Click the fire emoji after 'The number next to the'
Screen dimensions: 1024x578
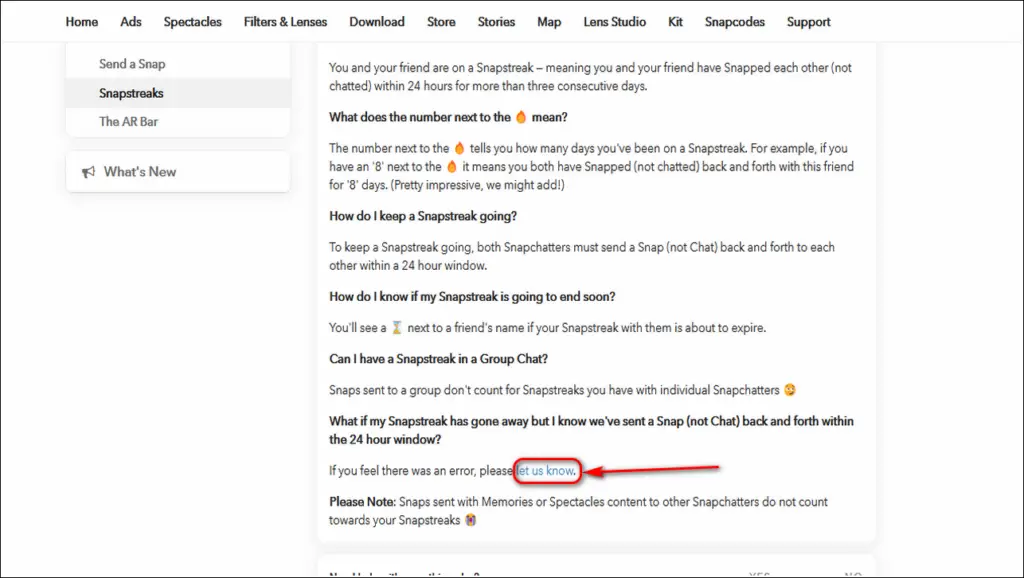(x=459, y=148)
